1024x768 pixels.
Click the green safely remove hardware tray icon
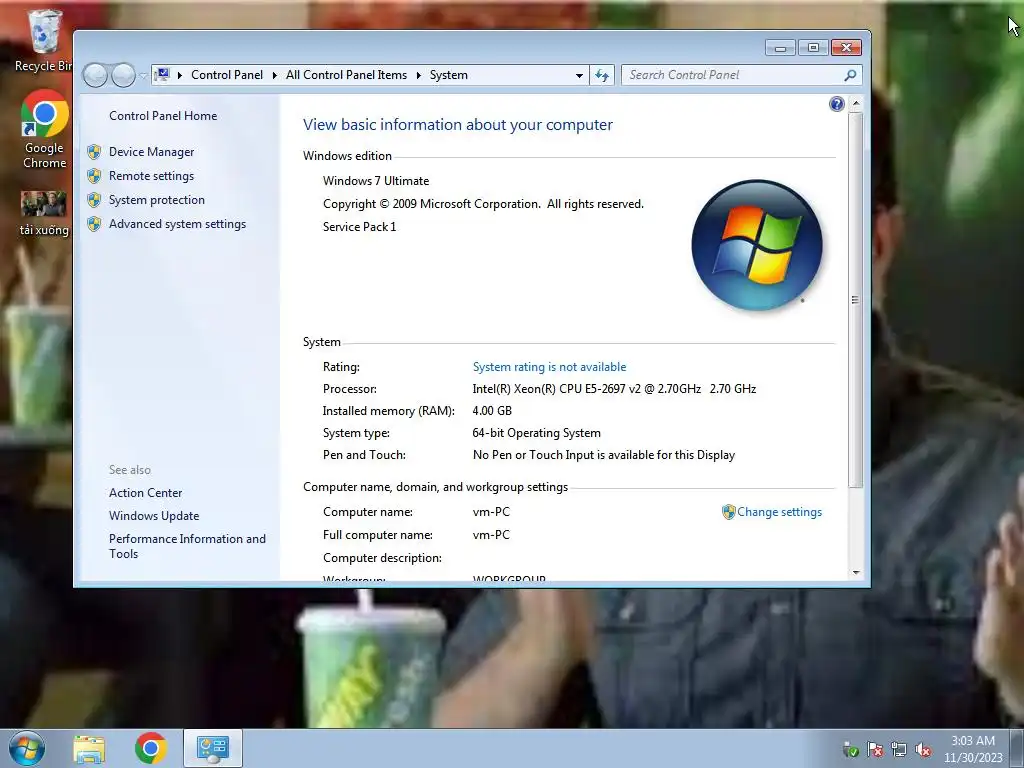pos(851,749)
